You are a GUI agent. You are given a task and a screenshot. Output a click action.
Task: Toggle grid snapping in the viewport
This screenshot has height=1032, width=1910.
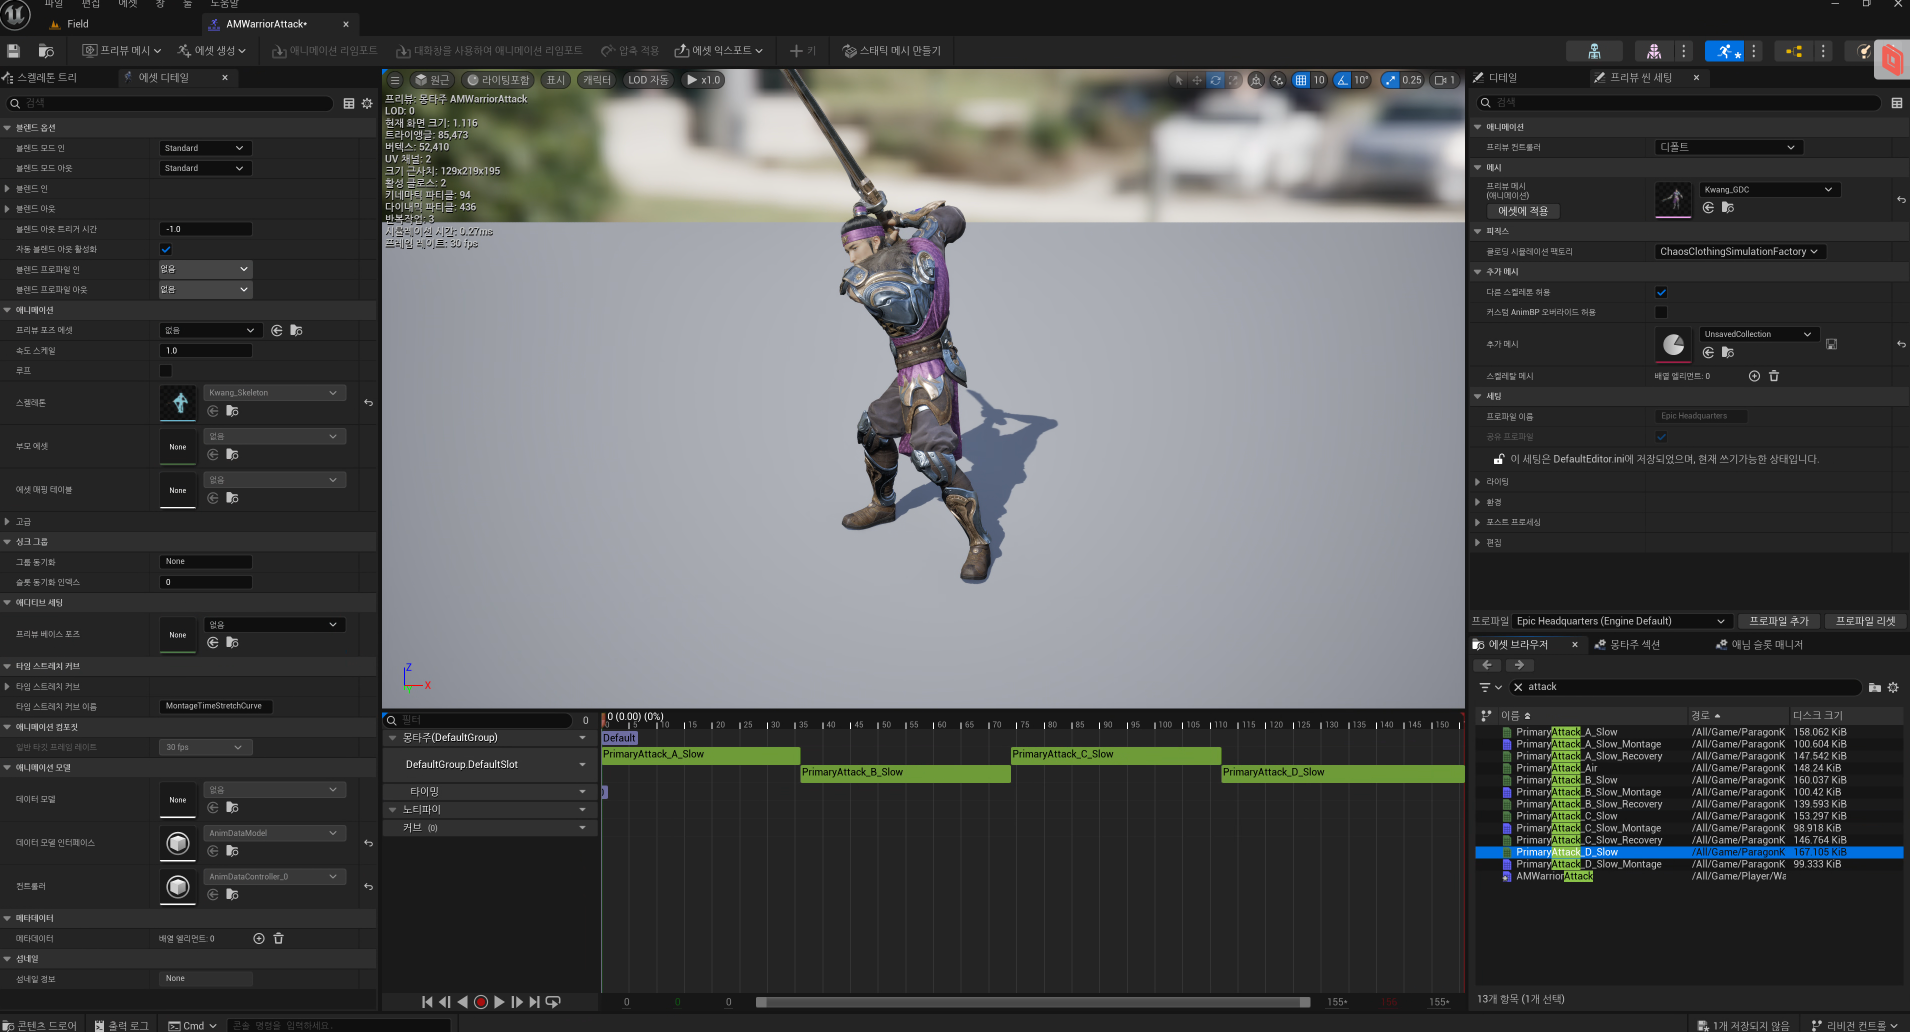1300,80
